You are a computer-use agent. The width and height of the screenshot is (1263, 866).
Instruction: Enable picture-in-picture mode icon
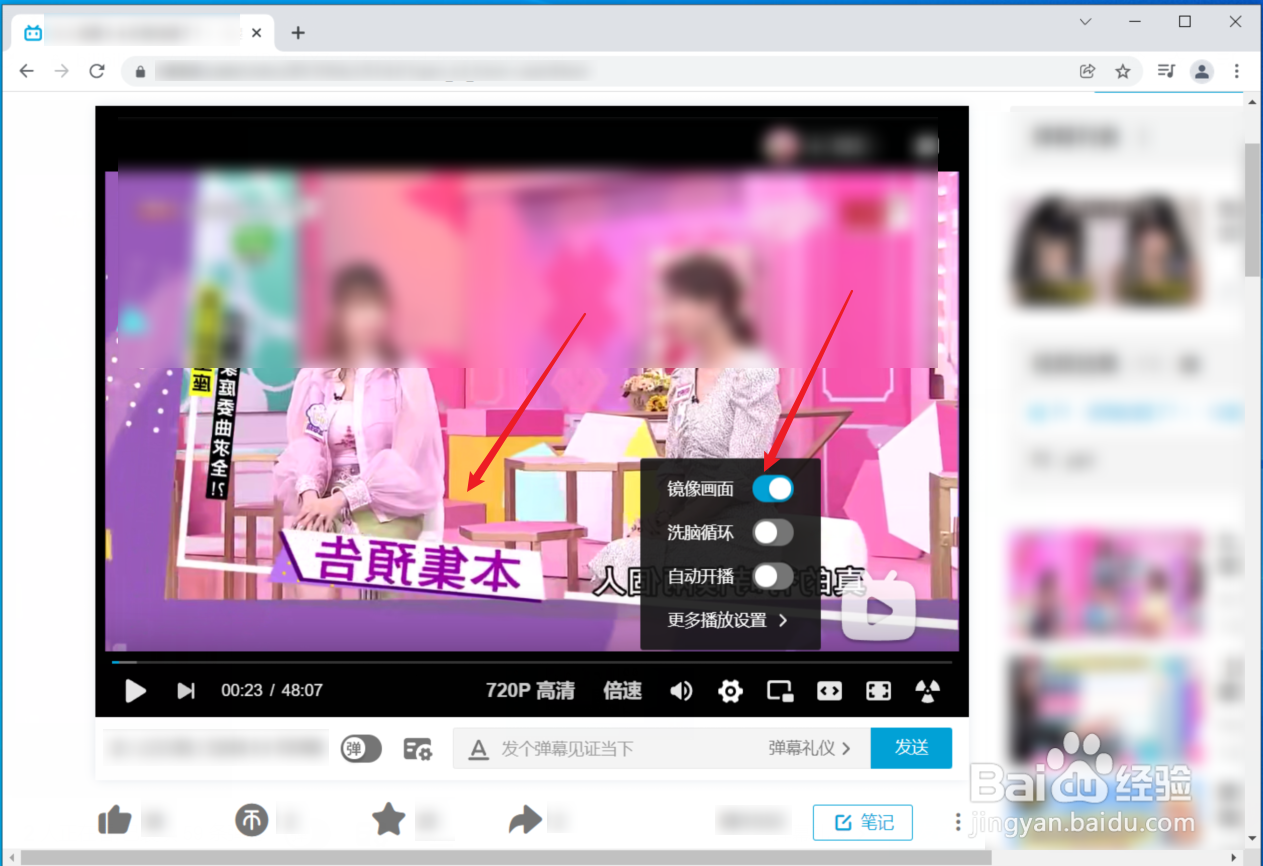780,691
